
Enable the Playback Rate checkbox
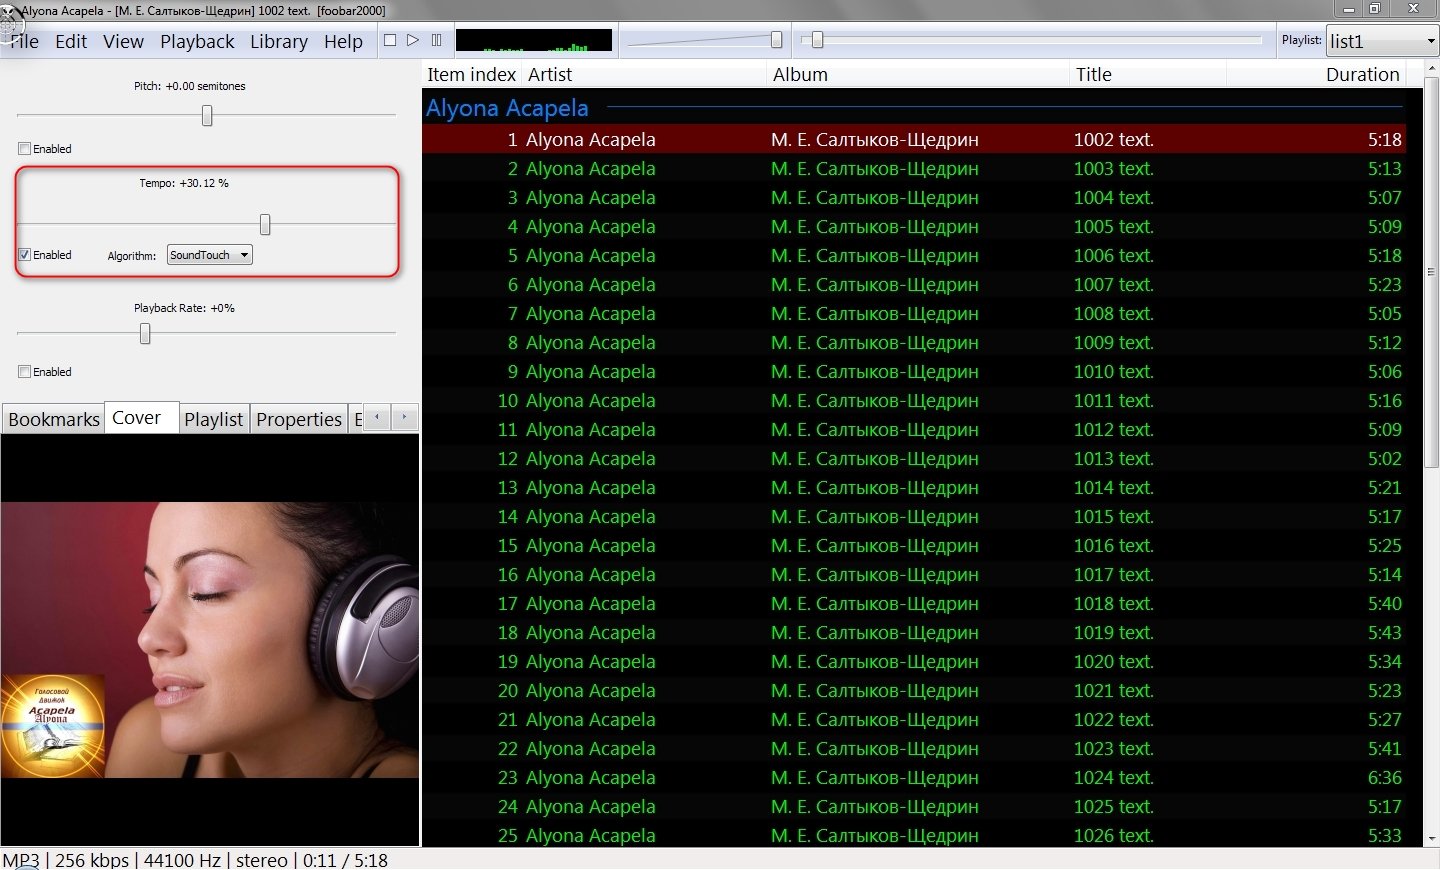coord(25,371)
